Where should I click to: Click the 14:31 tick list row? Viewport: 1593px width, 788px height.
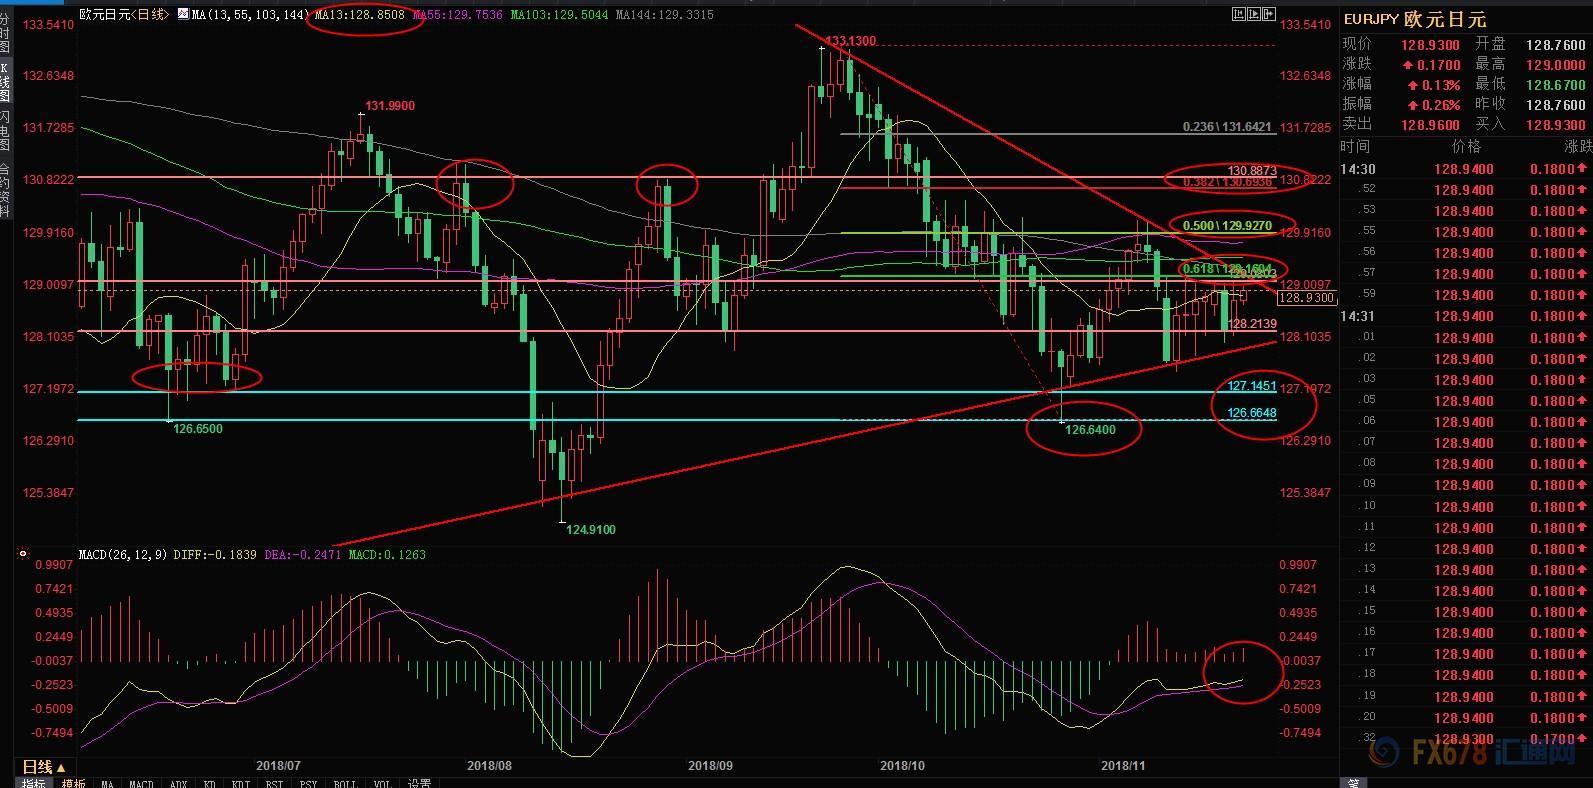point(1466,316)
